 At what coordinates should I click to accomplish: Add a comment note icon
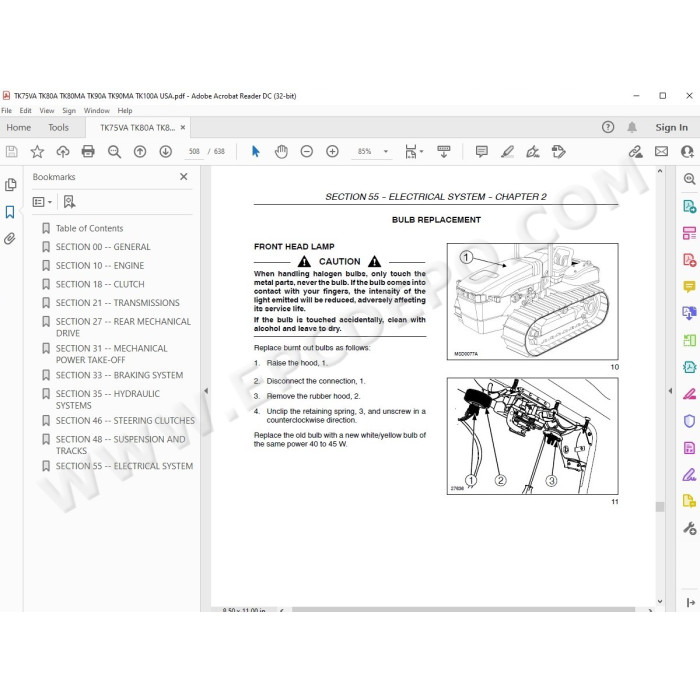click(482, 152)
